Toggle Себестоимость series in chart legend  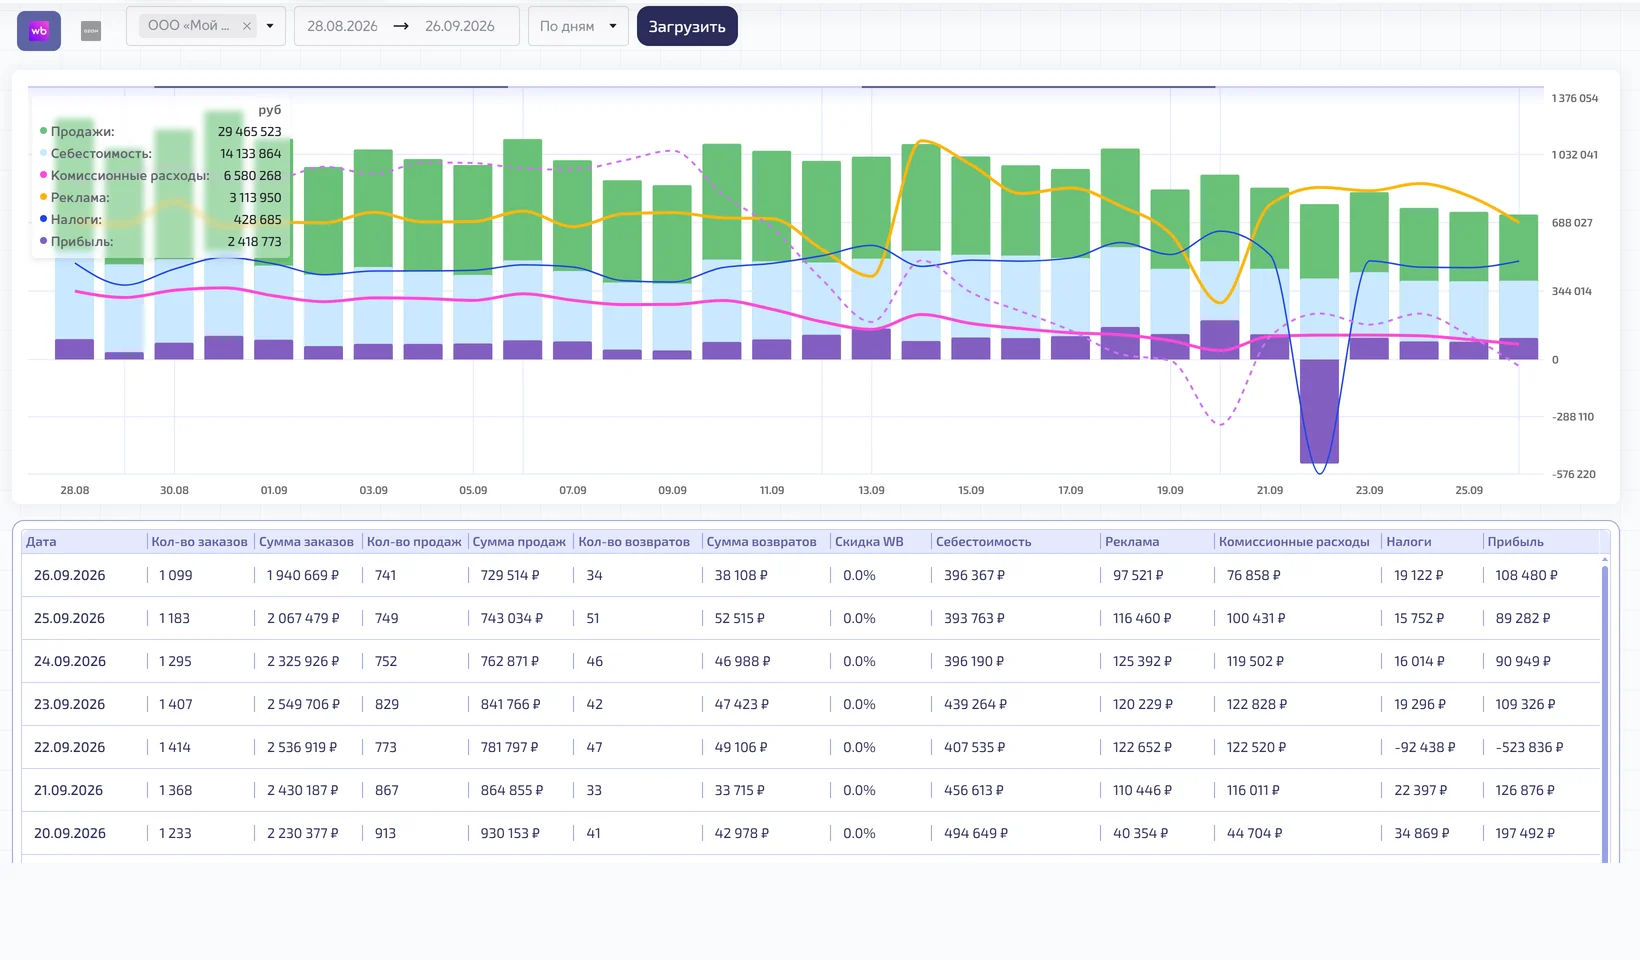tap(96, 153)
